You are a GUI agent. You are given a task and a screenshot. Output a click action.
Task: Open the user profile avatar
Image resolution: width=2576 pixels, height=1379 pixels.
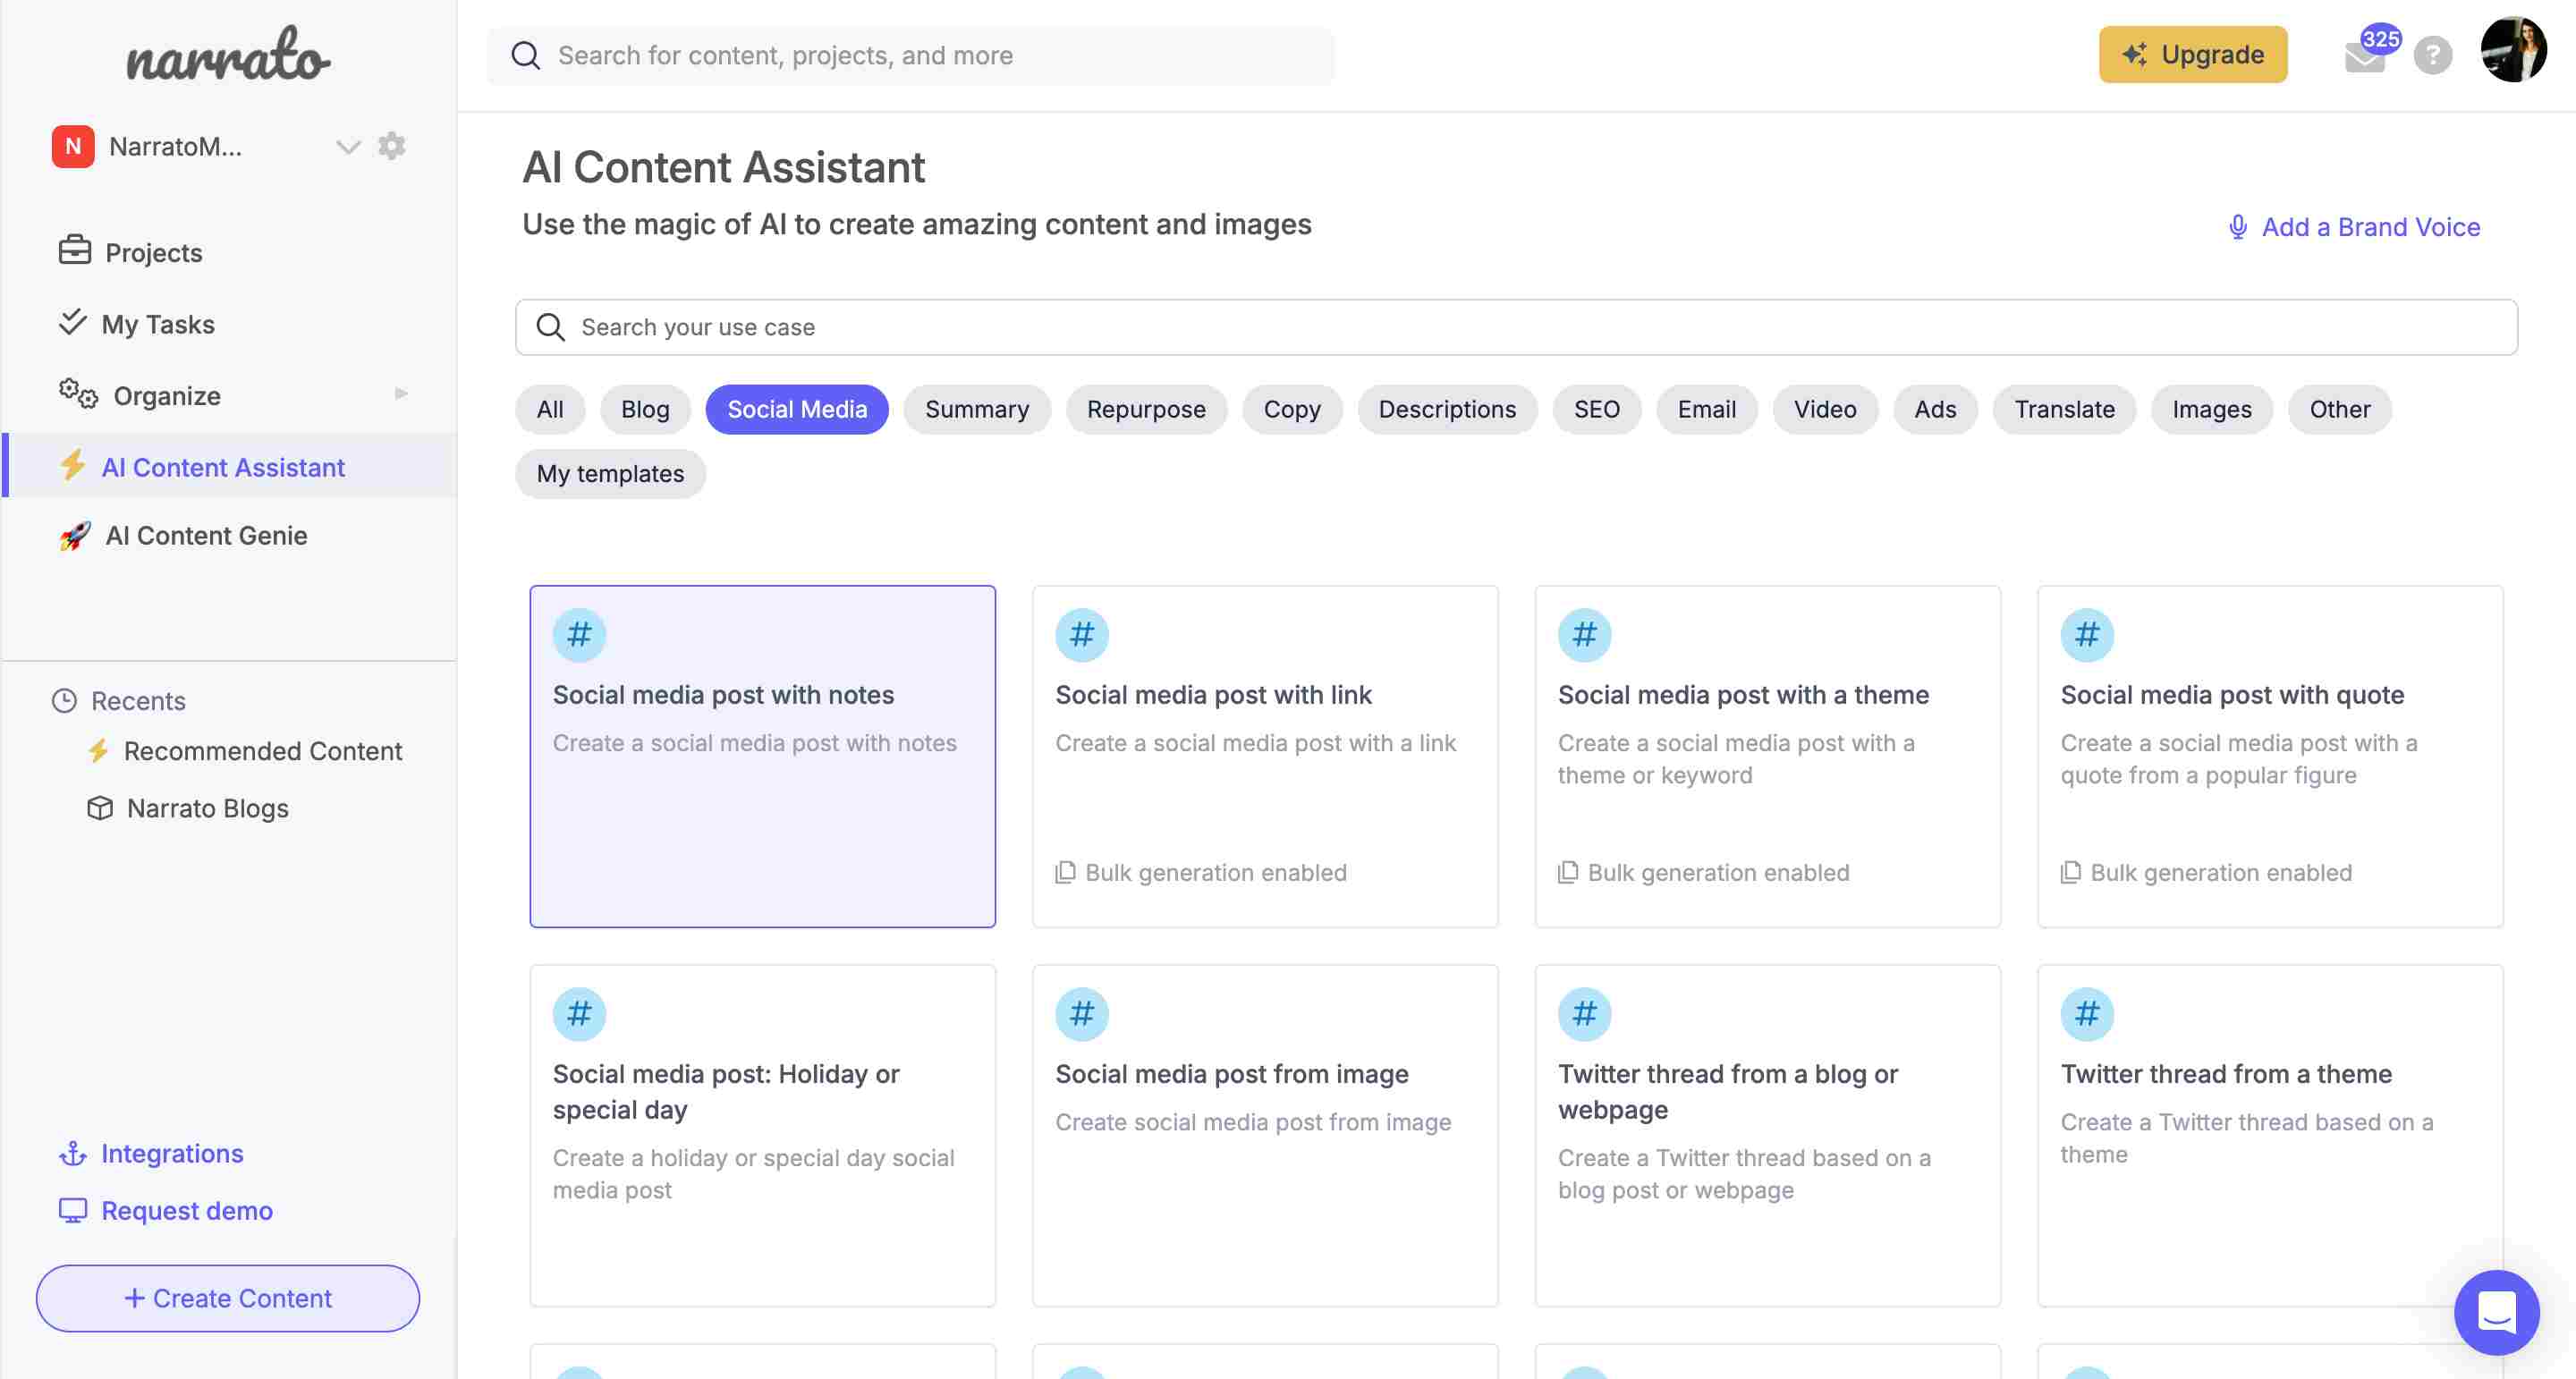point(2514,50)
